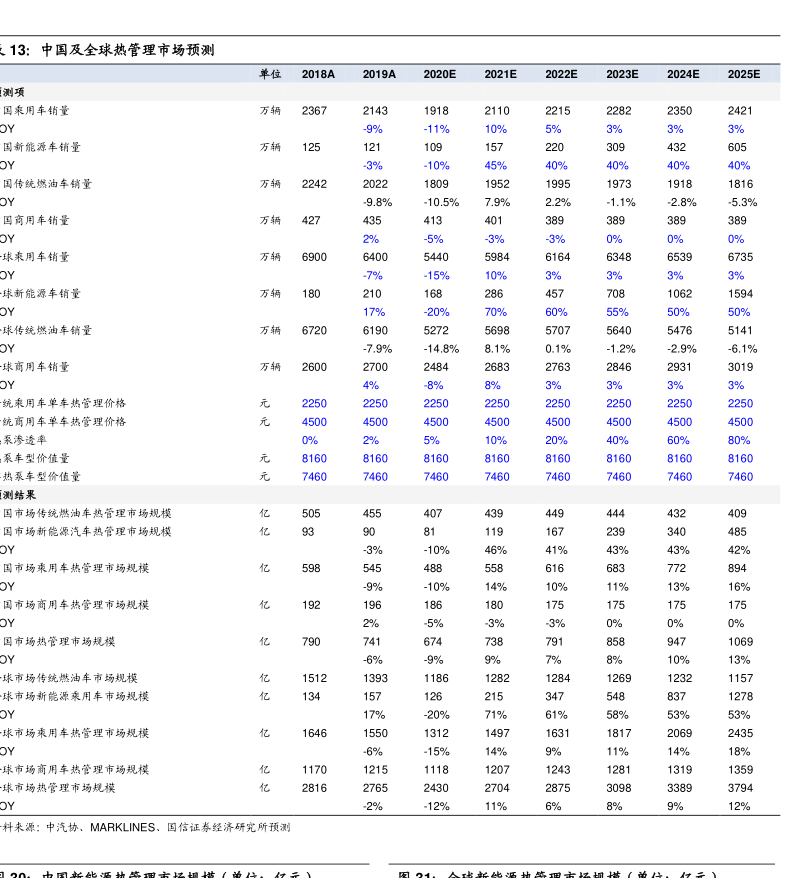Select the 2021E column header
Screen dimensions: 789x878
tap(500, 74)
